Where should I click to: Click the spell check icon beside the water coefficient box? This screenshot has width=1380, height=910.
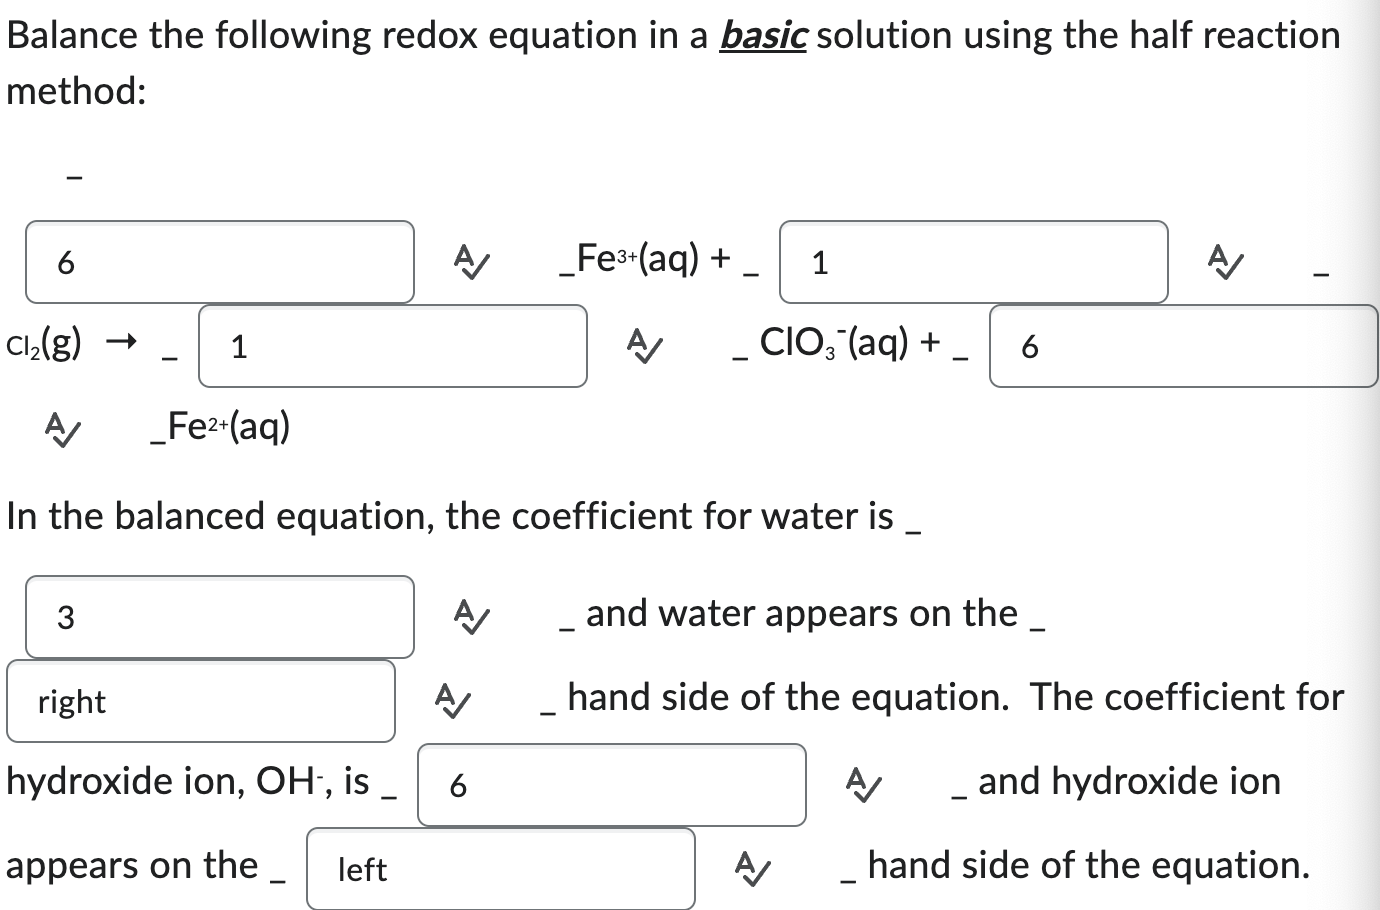click(x=470, y=615)
